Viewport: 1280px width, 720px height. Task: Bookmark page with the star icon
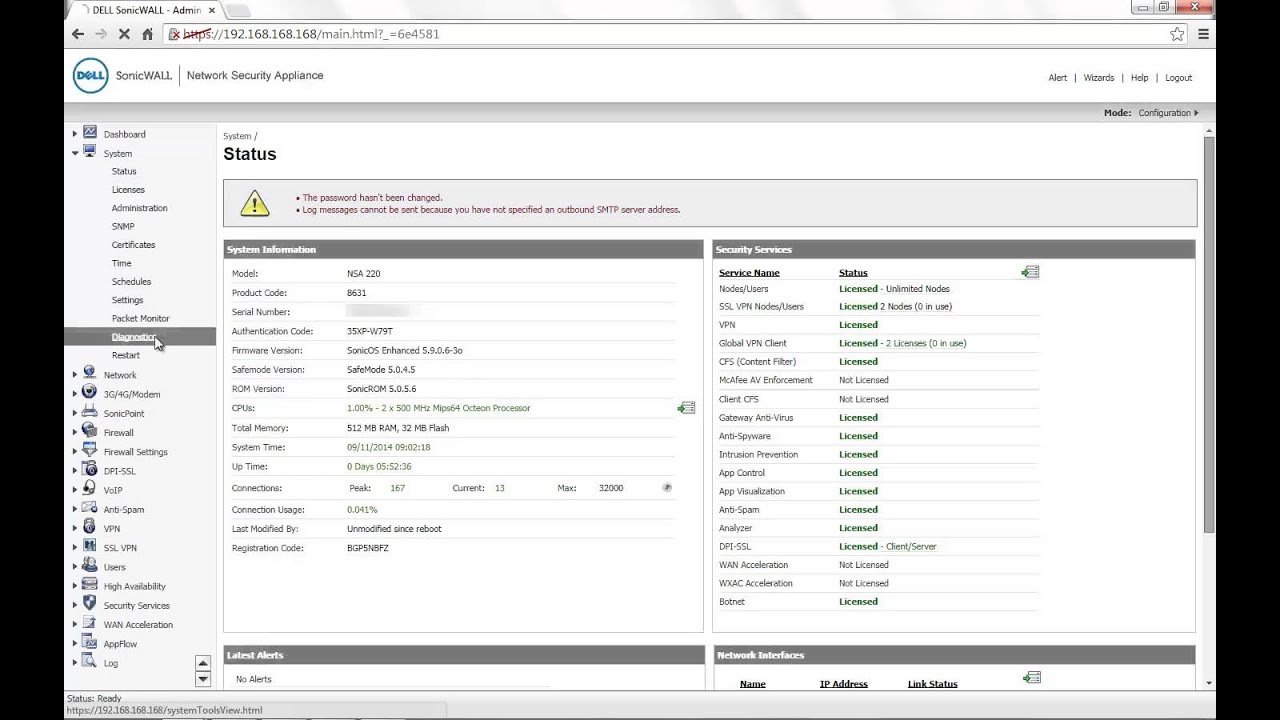point(1177,34)
